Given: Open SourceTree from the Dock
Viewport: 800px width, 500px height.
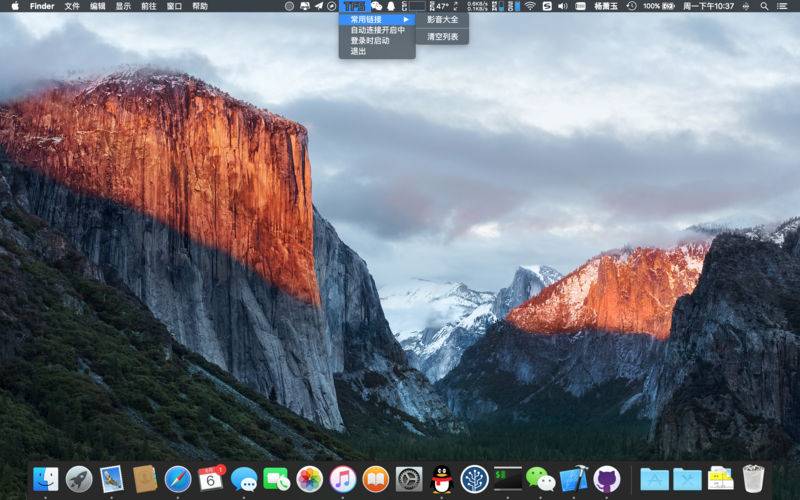Looking at the screenshot, I should [x=474, y=480].
